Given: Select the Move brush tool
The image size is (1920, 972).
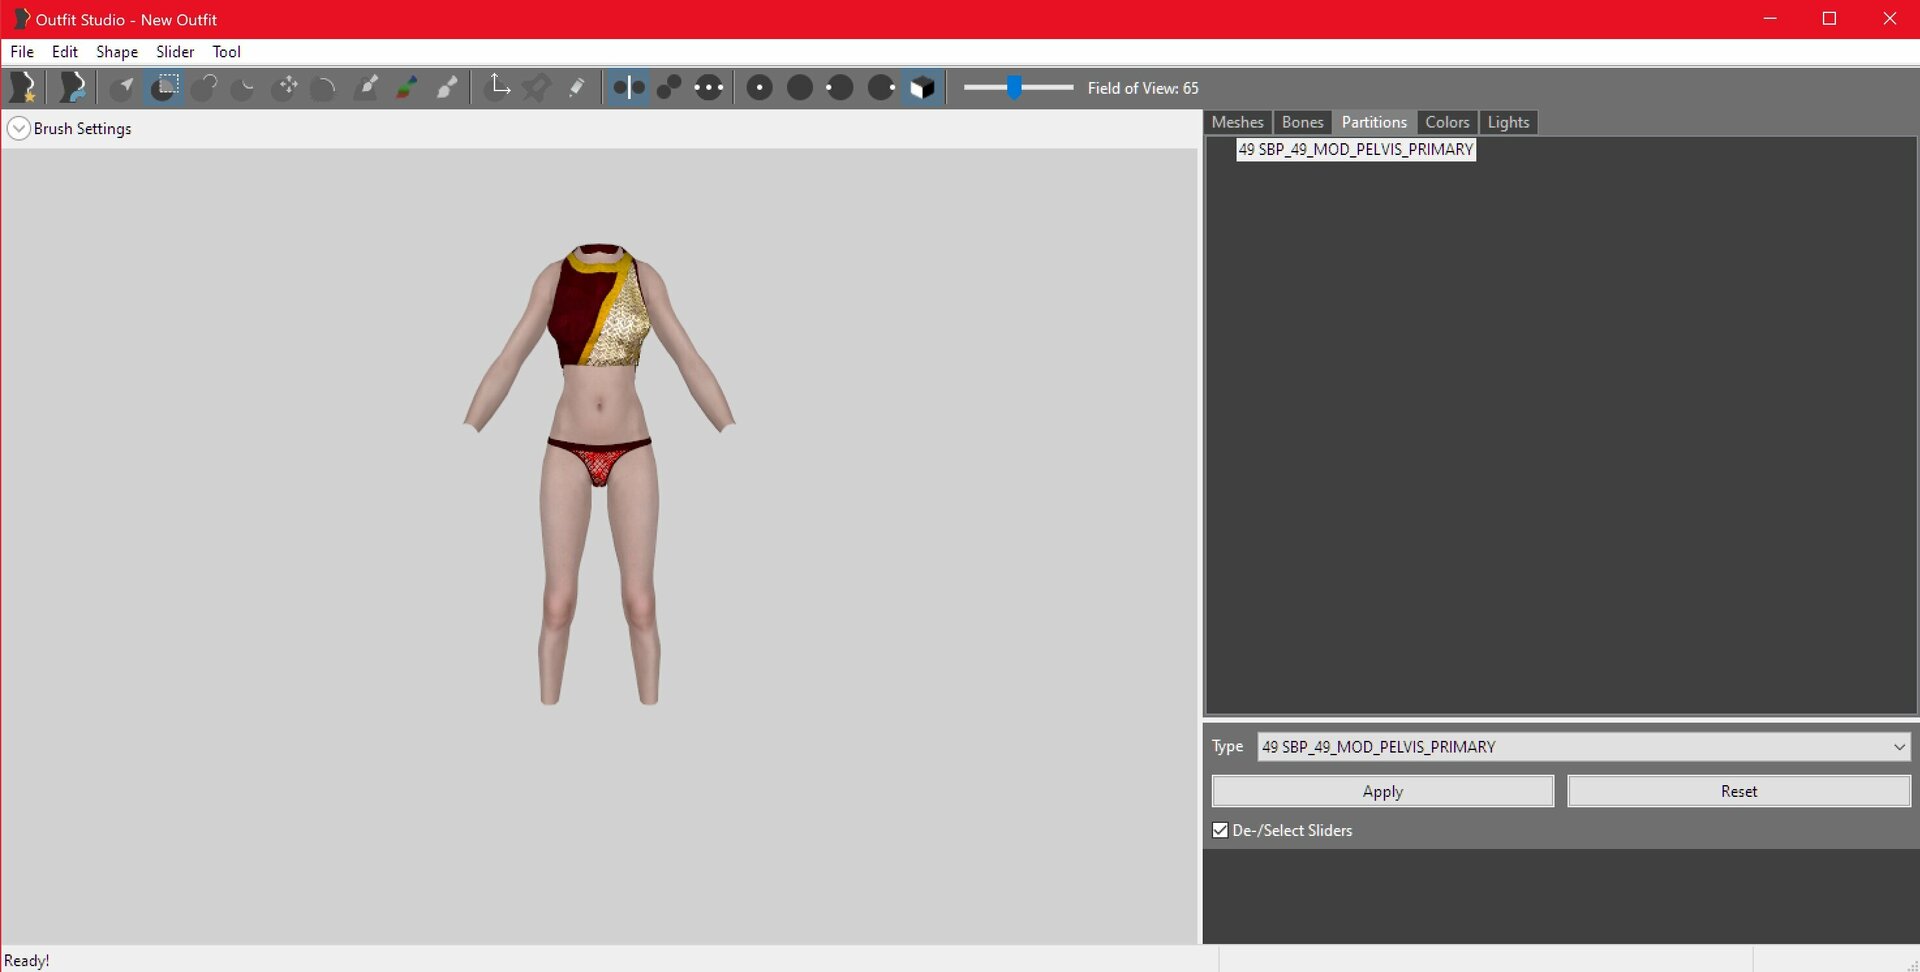Looking at the screenshot, I should point(285,88).
